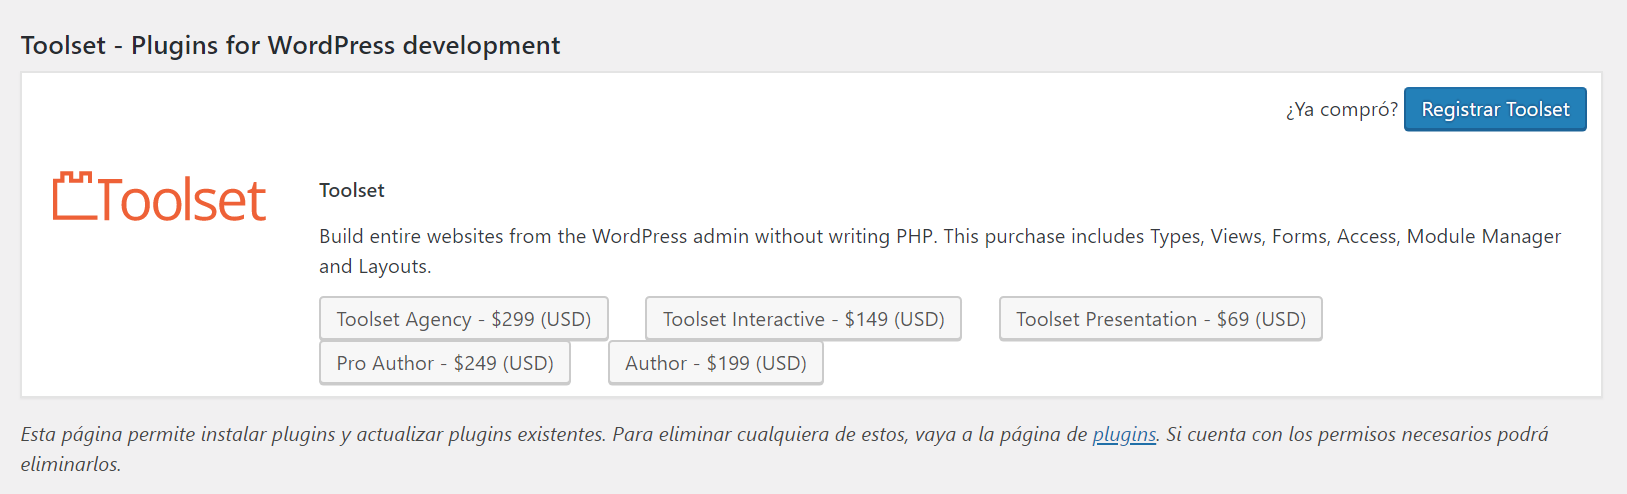Click the word "Views" in the description

(x=1235, y=237)
